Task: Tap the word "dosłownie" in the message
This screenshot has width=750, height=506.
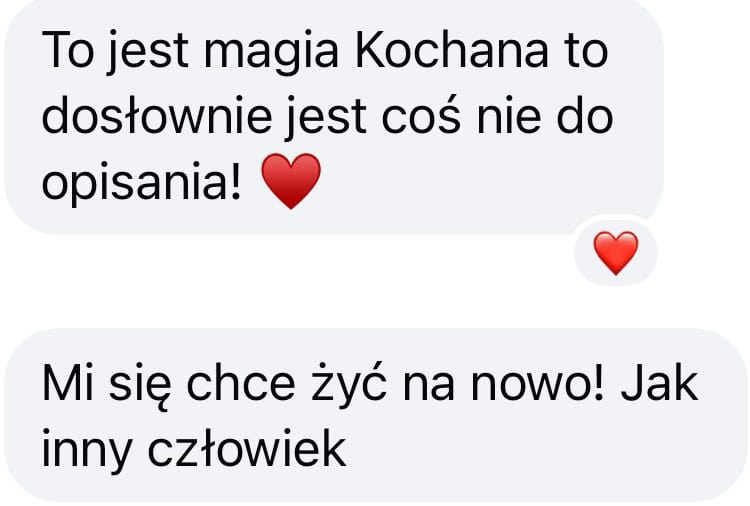Action: click(157, 116)
